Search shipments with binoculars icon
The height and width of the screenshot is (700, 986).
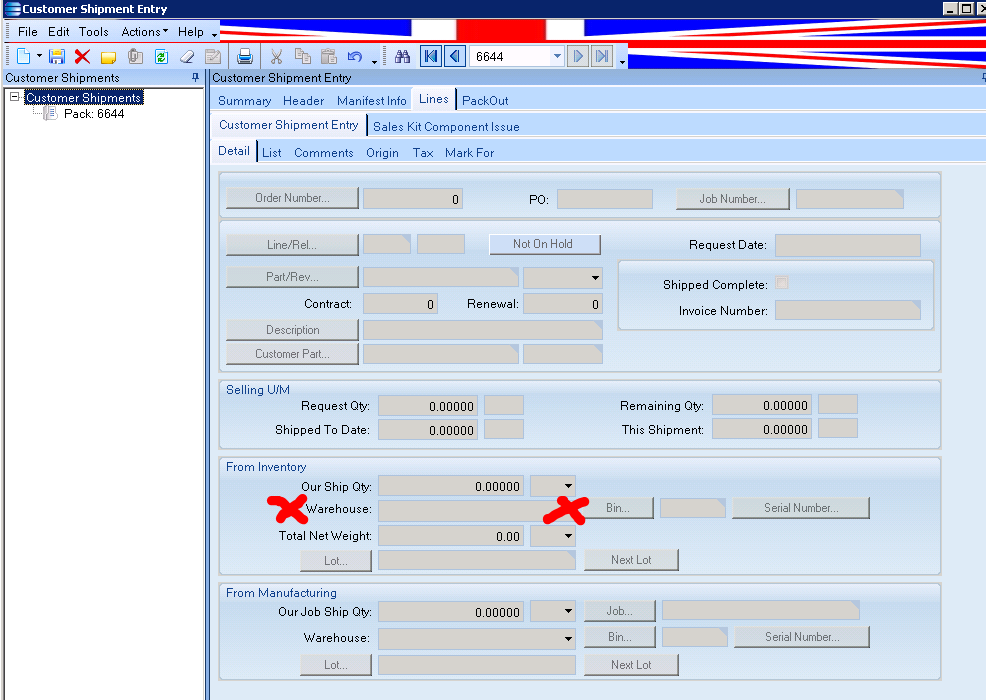[402, 57]
